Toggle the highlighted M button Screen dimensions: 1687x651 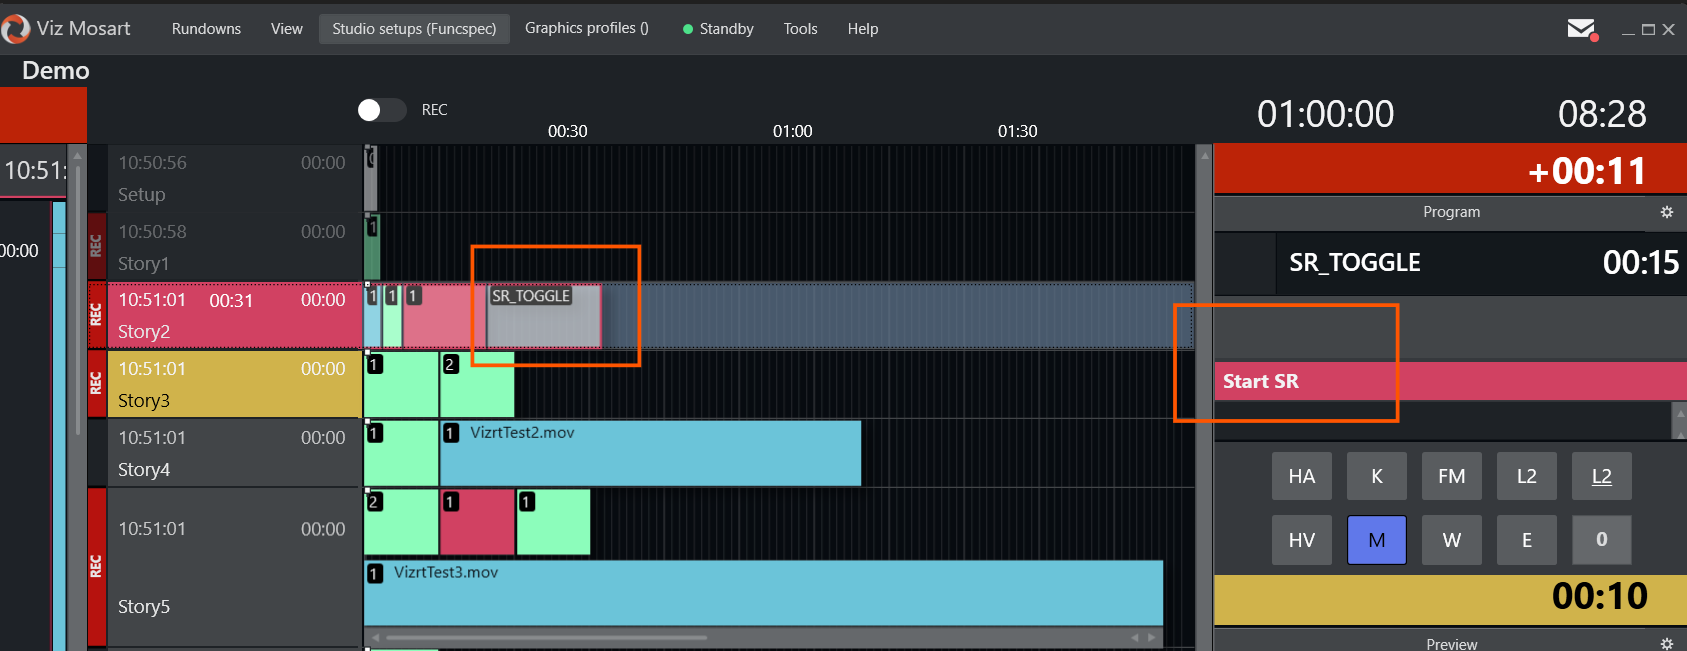[x=1376, y=540]
